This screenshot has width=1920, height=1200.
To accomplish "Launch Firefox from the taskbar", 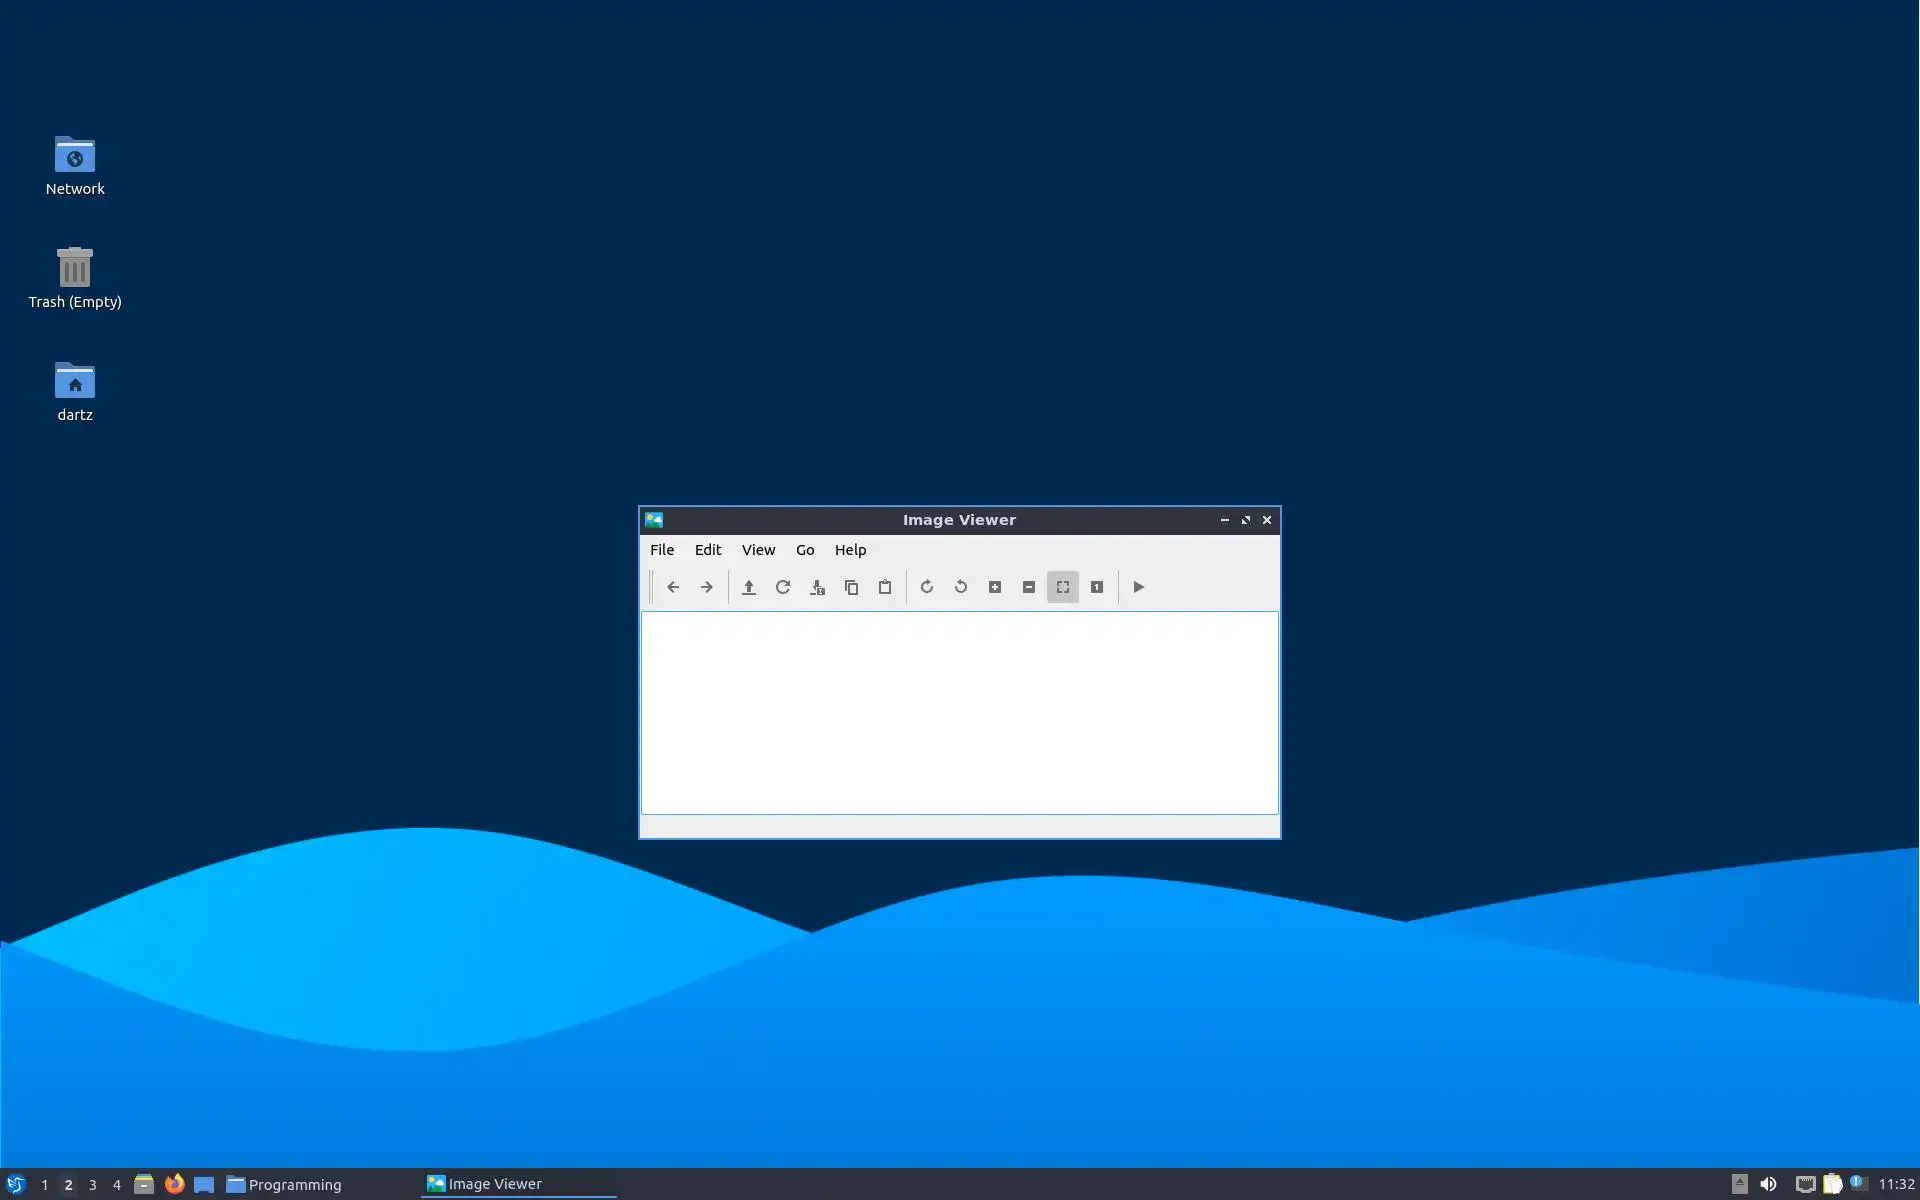I will [x=174, y=1184].
